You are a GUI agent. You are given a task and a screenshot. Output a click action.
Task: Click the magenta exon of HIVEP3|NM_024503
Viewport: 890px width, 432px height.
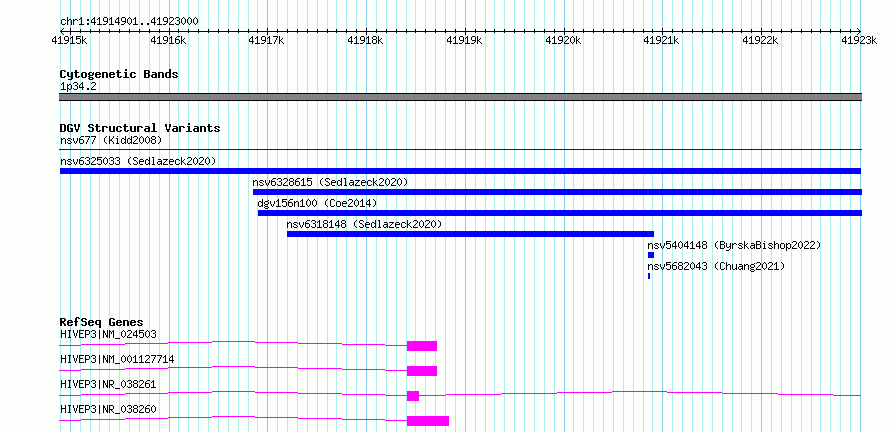coord(422,346)
